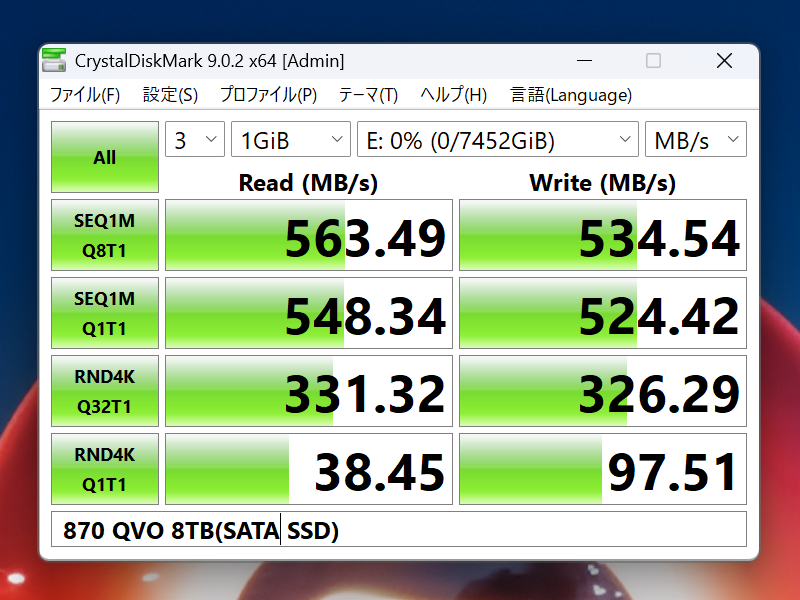
Task: Click the 534.54 write result cell
Action: [x=603, y=235]
